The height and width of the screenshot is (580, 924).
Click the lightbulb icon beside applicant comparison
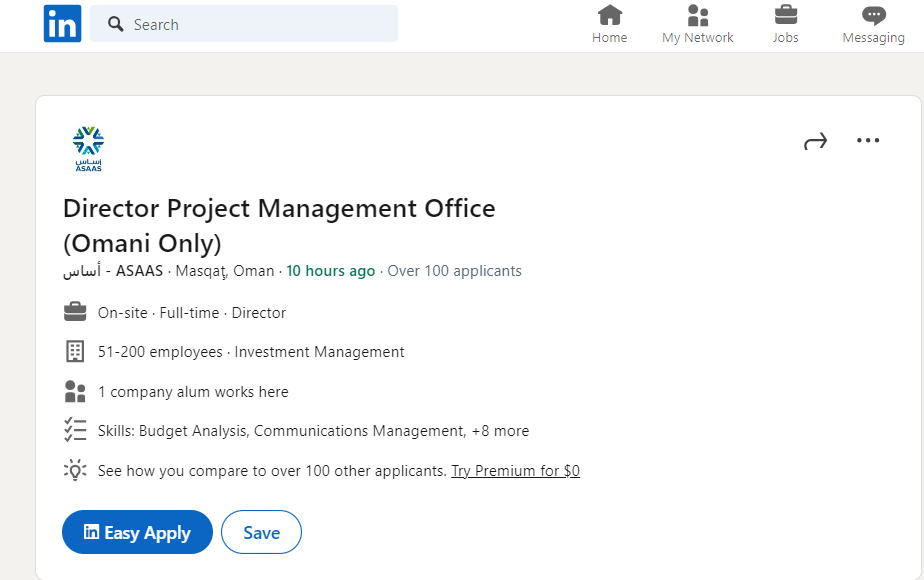tap(75, 470)
